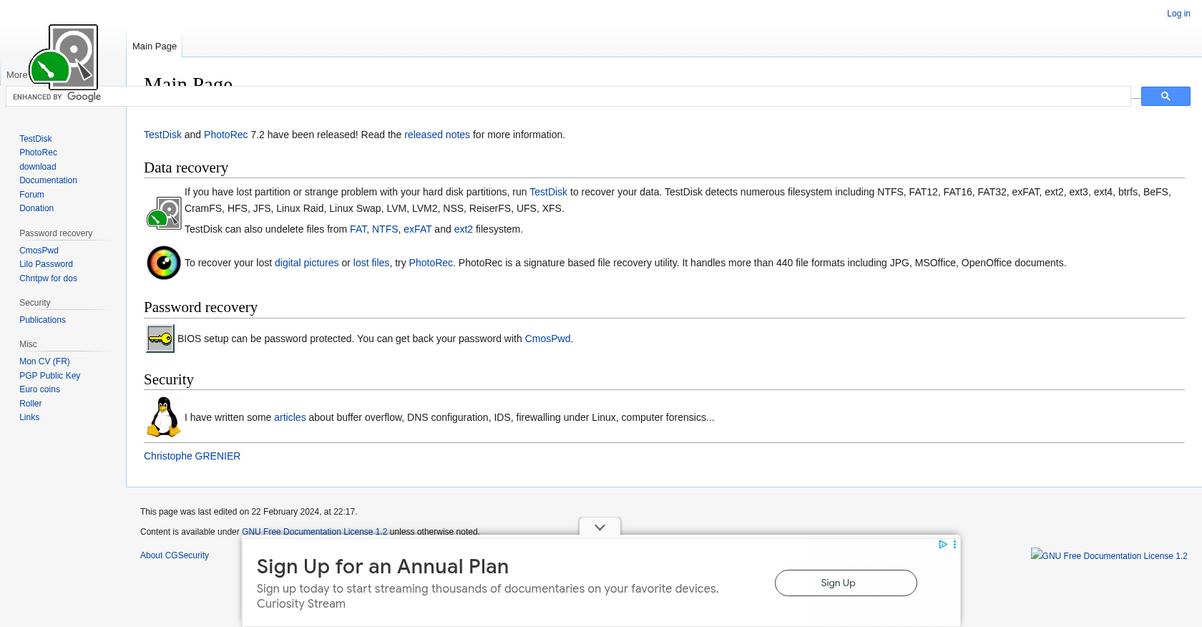Open PGP Public Key sidebar link
This screenshot has width=1202, height=627.
50,376
